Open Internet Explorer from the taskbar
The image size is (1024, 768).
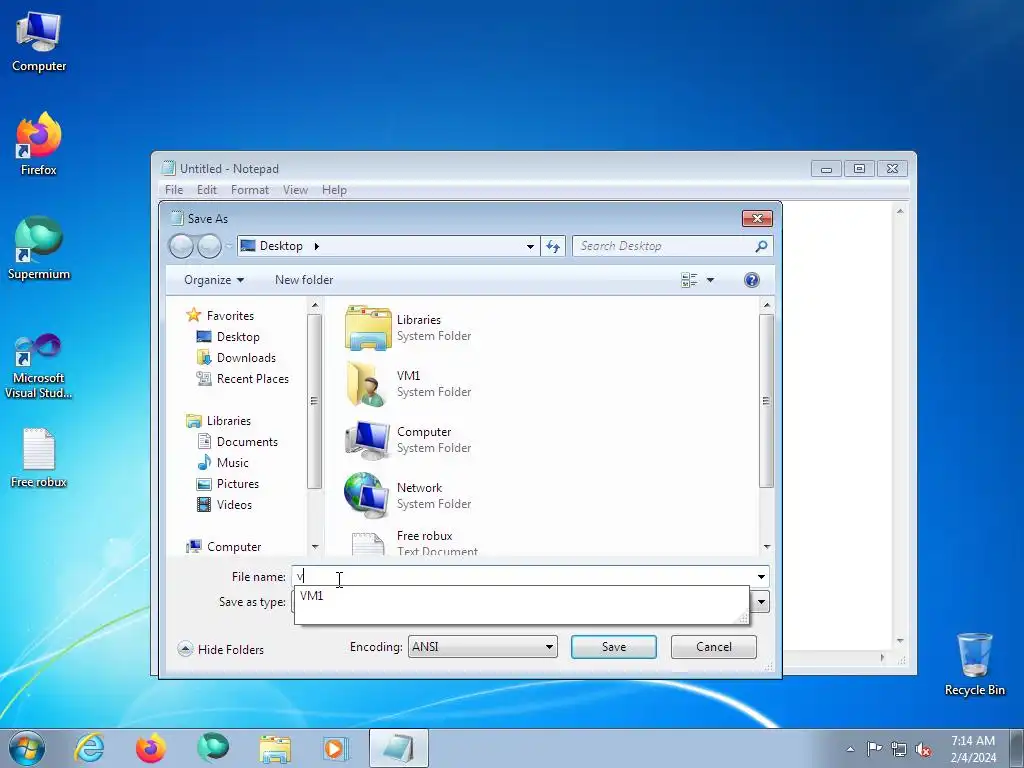tap(89, 748)
